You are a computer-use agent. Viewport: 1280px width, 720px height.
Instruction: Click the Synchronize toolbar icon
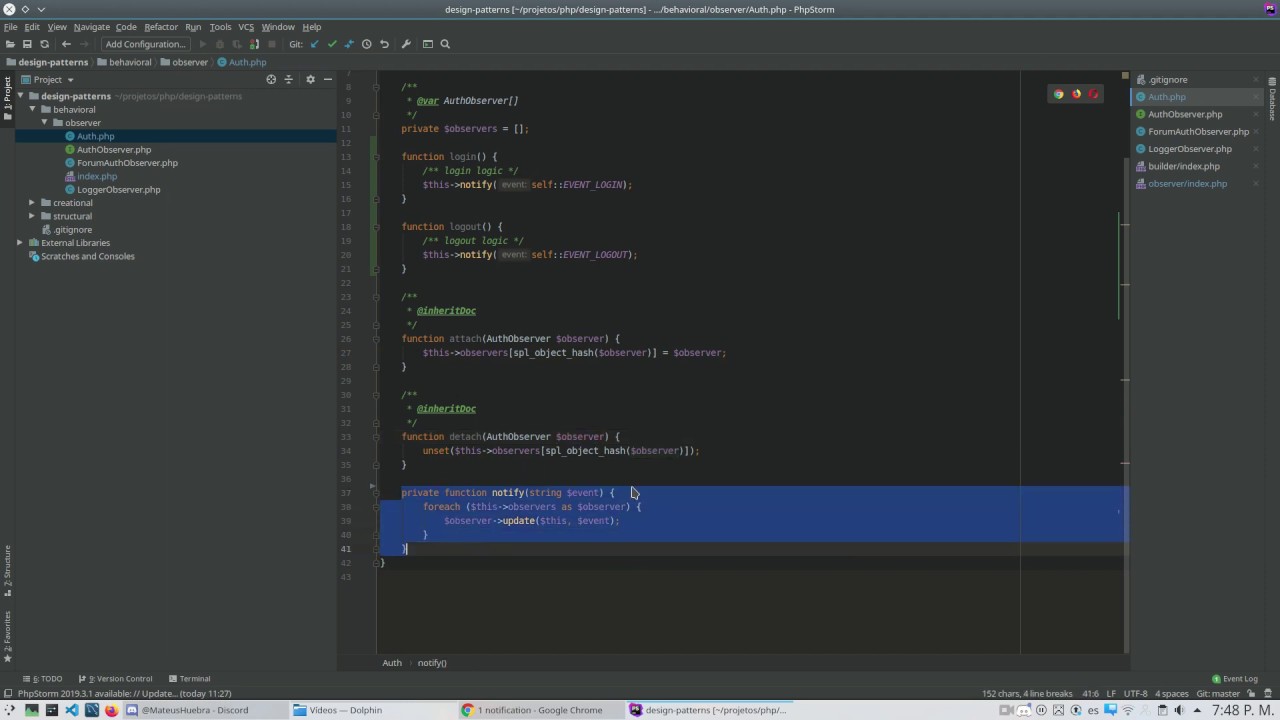[44, 44]
